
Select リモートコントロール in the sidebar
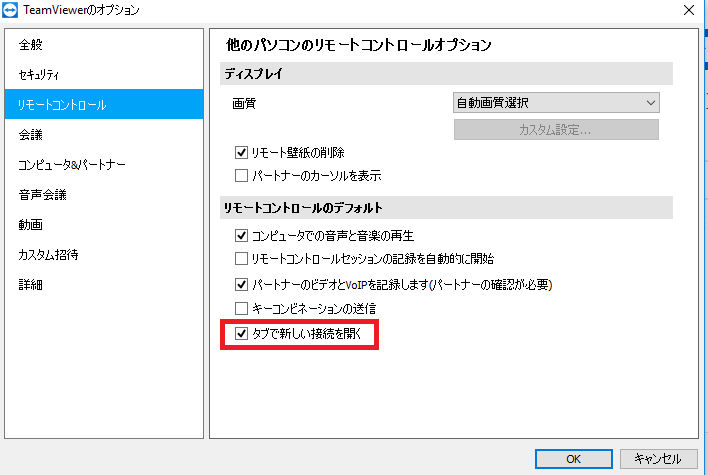[104, 104]
